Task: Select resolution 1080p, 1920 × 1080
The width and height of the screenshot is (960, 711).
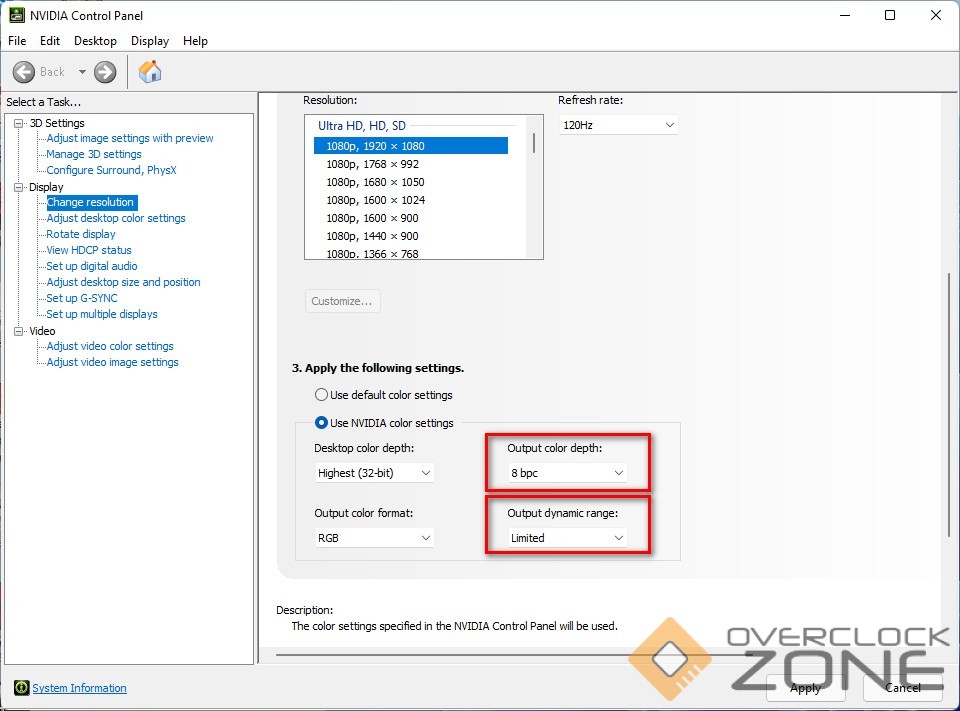Action: click(411, 146)
